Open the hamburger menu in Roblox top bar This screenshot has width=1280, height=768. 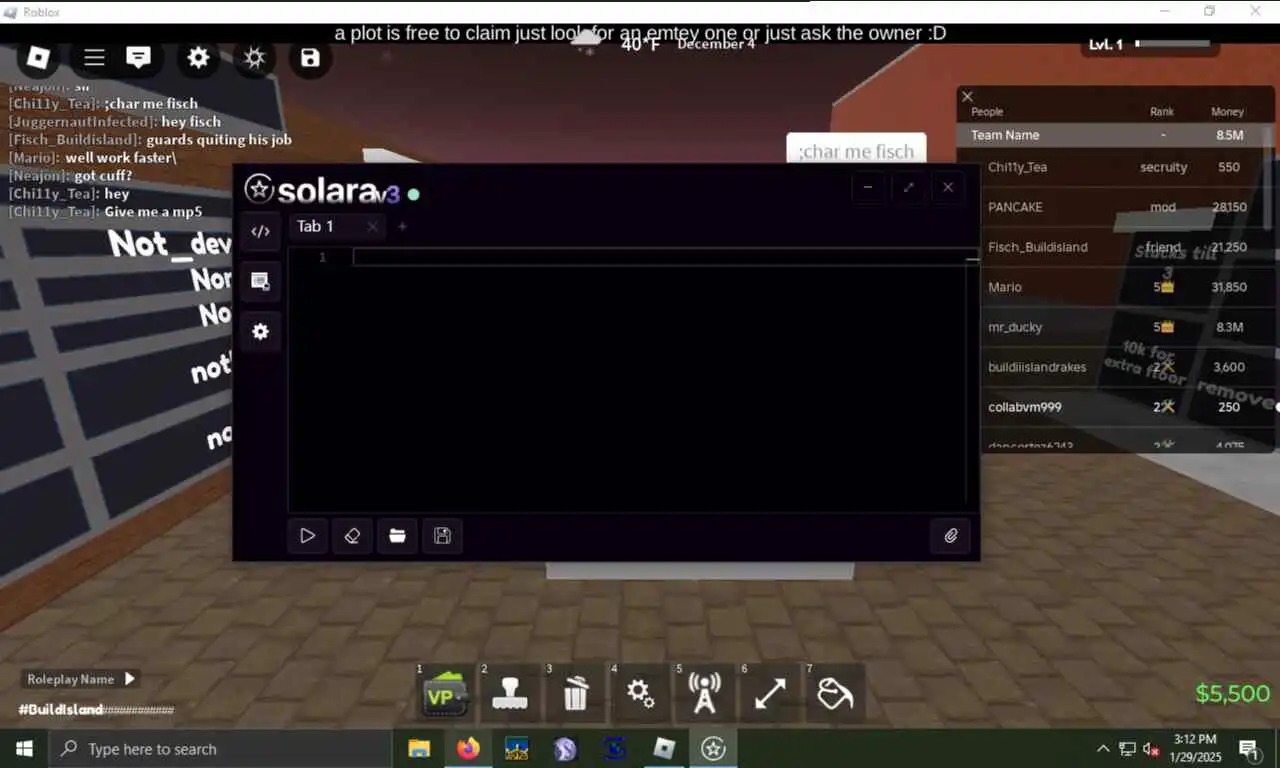click(x=94, y=57)
